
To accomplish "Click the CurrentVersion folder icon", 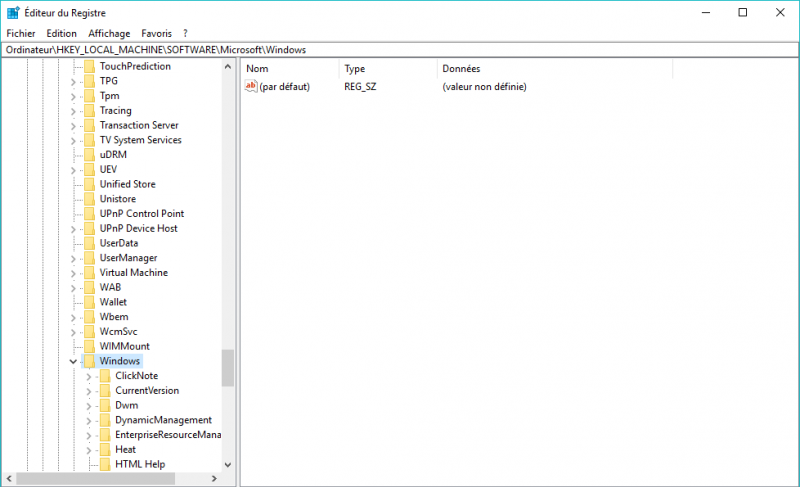I will (x=105, y=391).
